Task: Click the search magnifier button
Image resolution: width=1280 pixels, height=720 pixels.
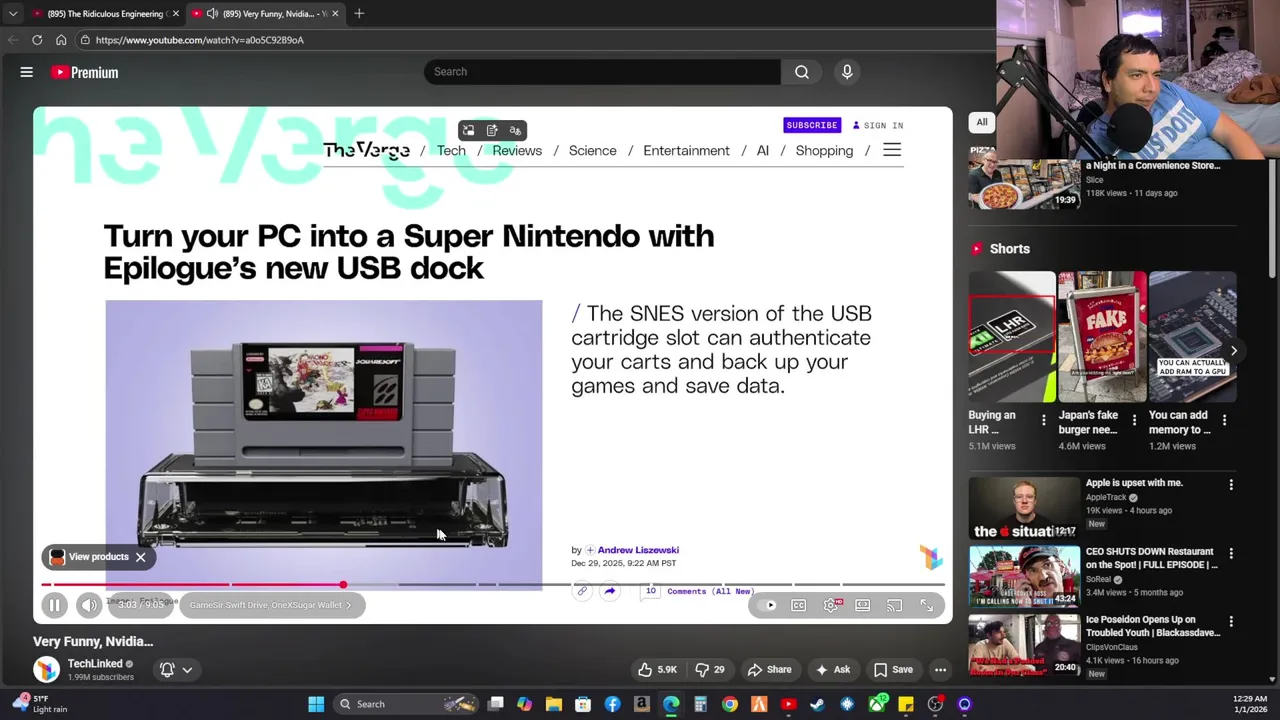Action: [x=802, y=72]
